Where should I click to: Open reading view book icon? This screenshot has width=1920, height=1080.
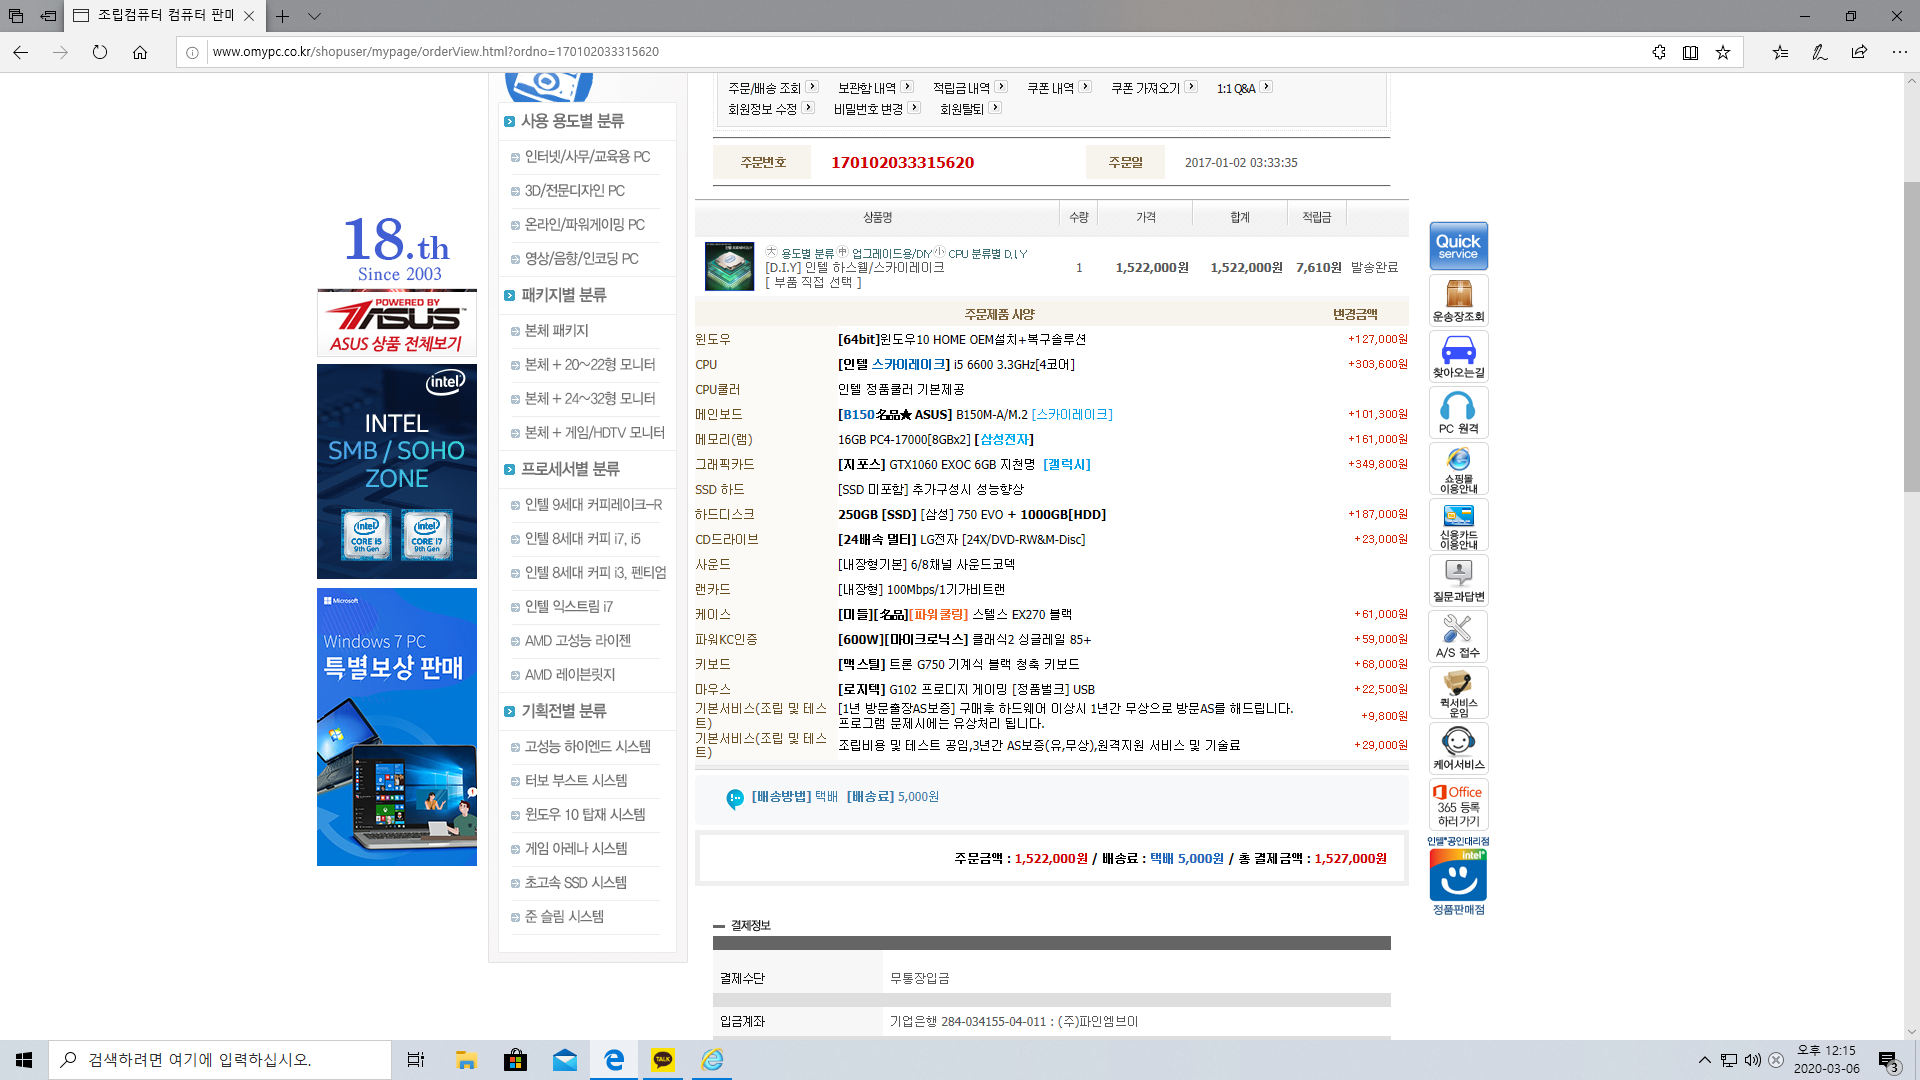[x=1690, y=52]
